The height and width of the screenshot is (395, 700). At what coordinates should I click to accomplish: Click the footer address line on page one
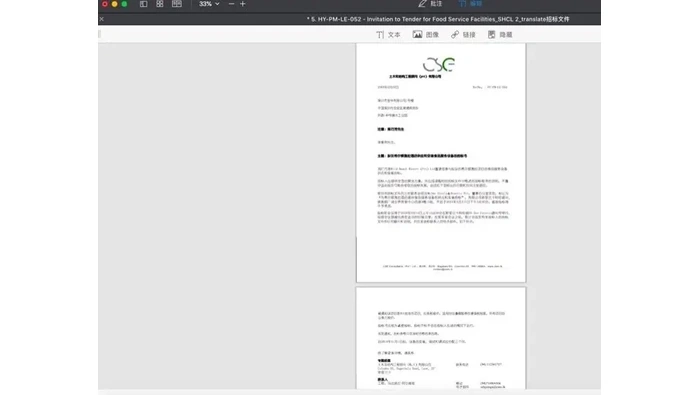point(442,267)
